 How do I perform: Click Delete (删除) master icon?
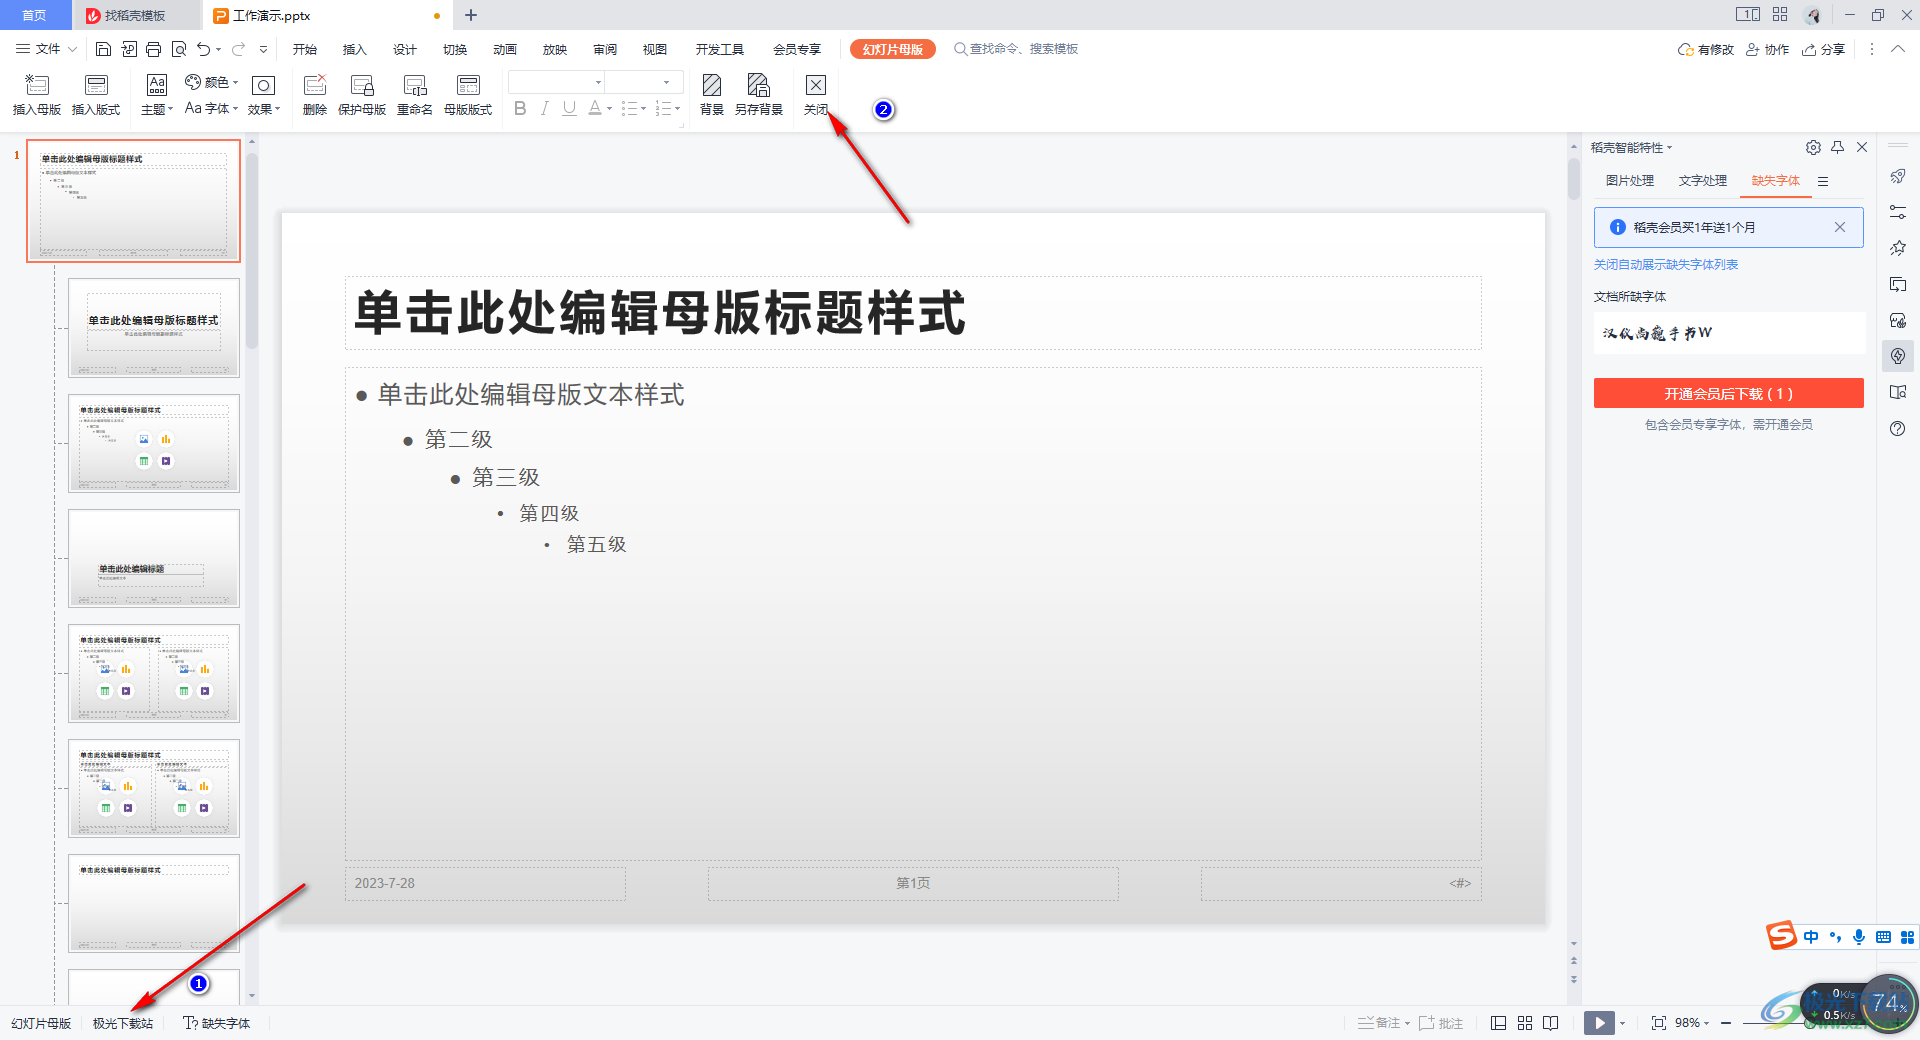[x=315, y=95]
